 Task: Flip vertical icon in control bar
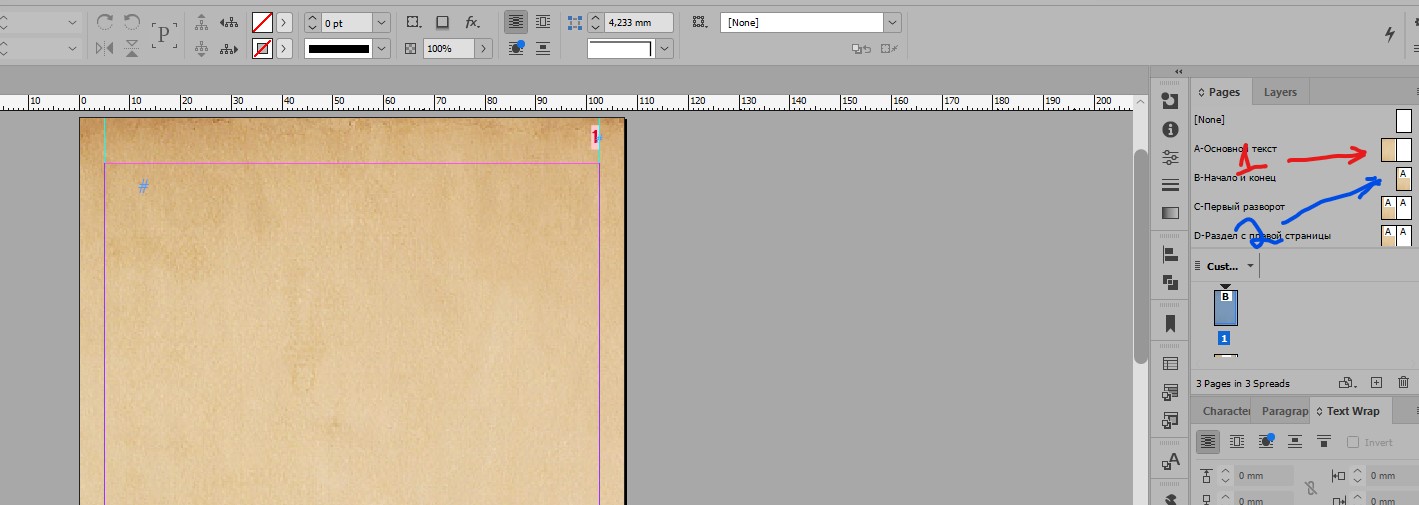tap(132, 48)
